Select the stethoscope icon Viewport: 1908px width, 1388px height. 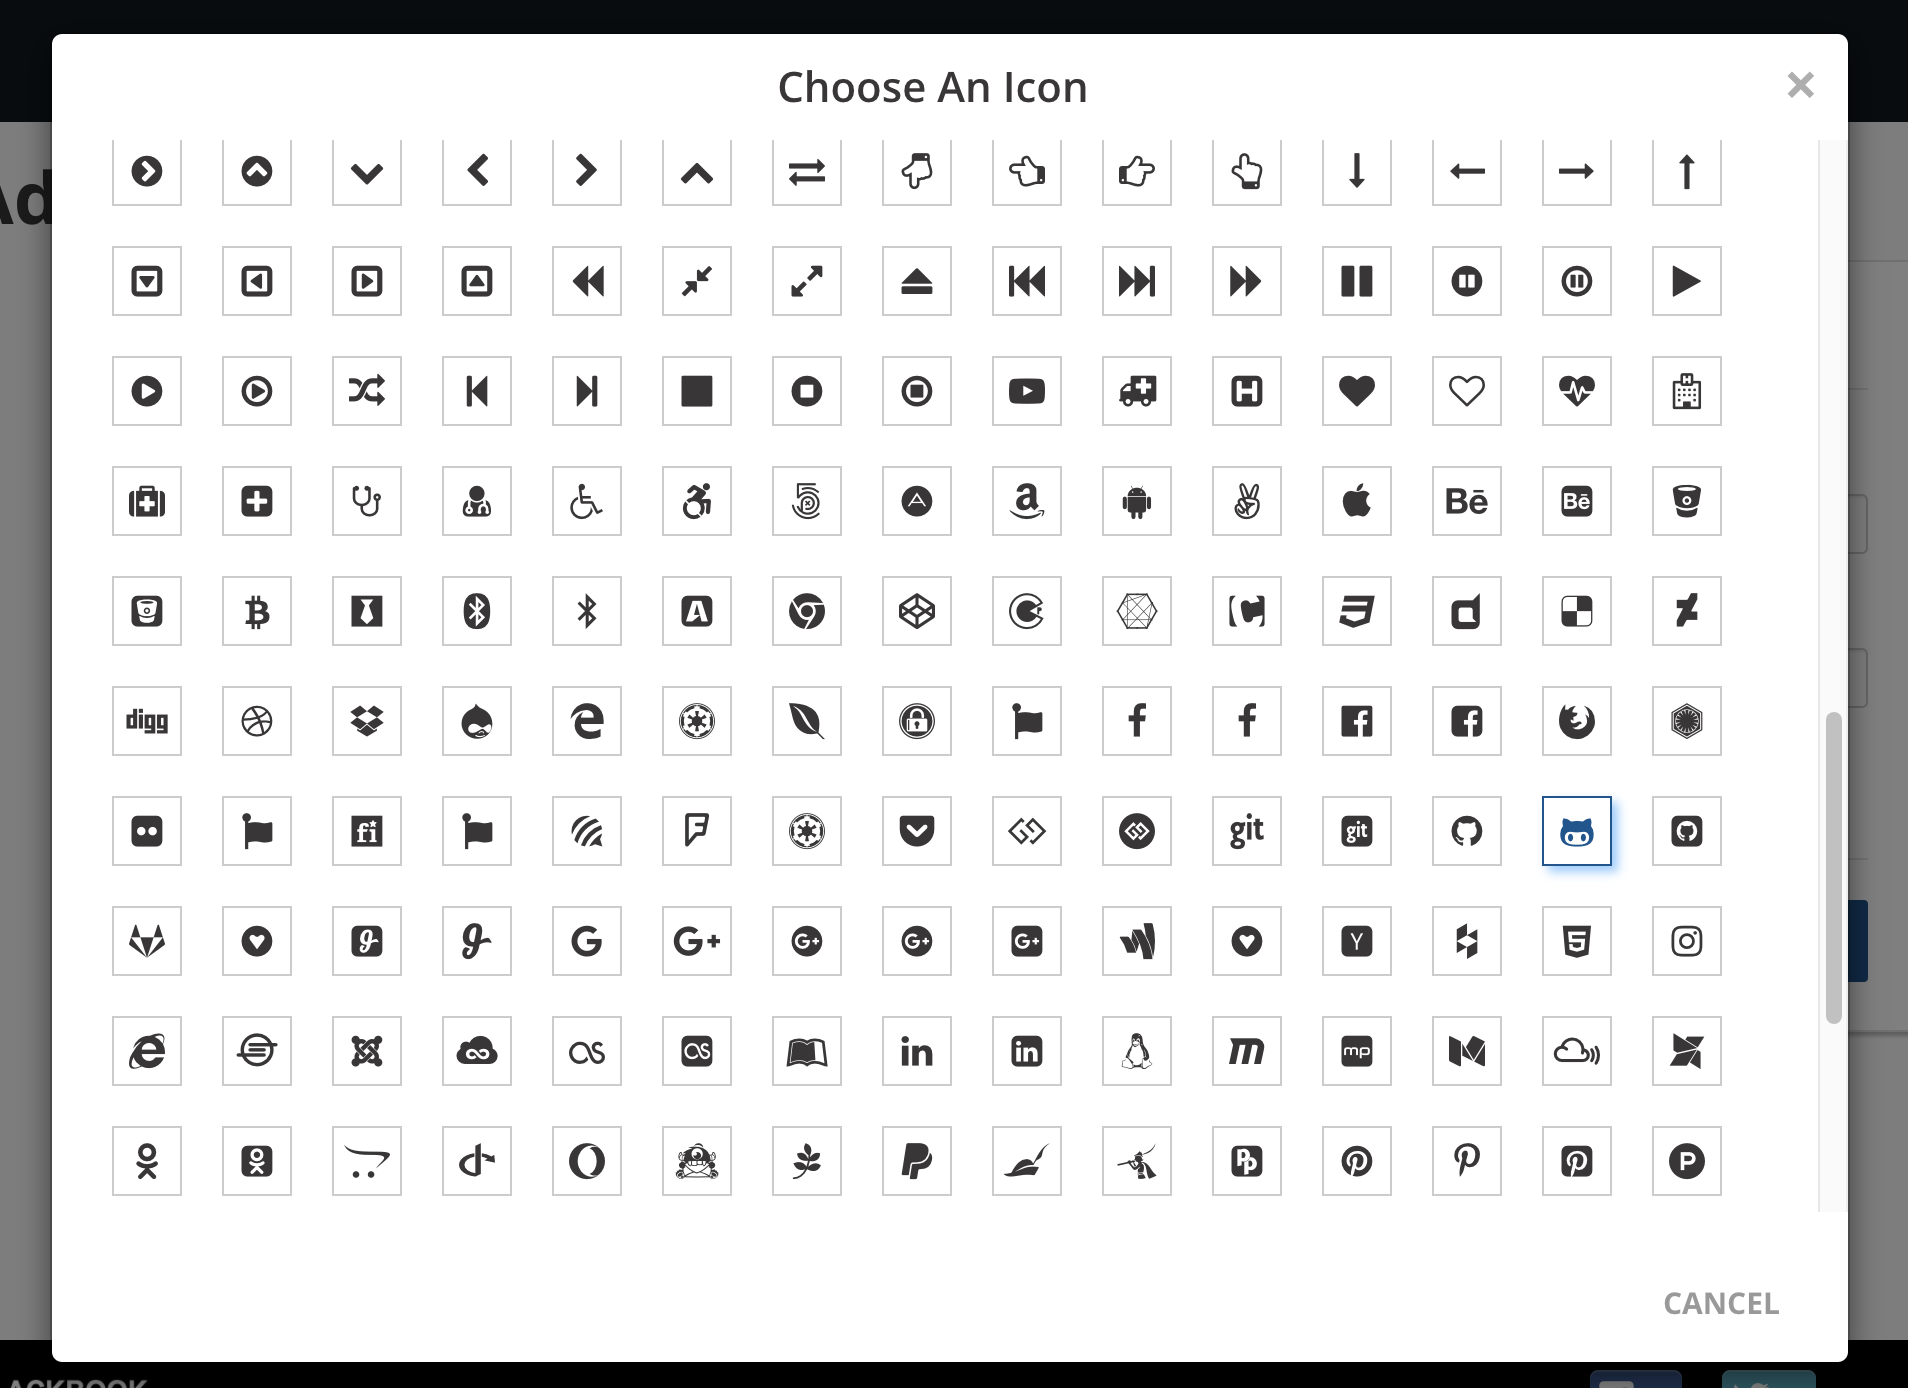click(367, 501)
